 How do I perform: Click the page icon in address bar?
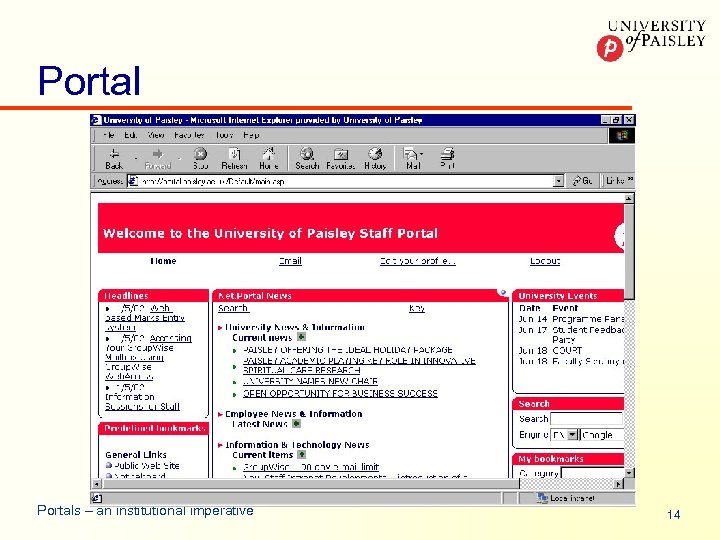click(133, 181)
